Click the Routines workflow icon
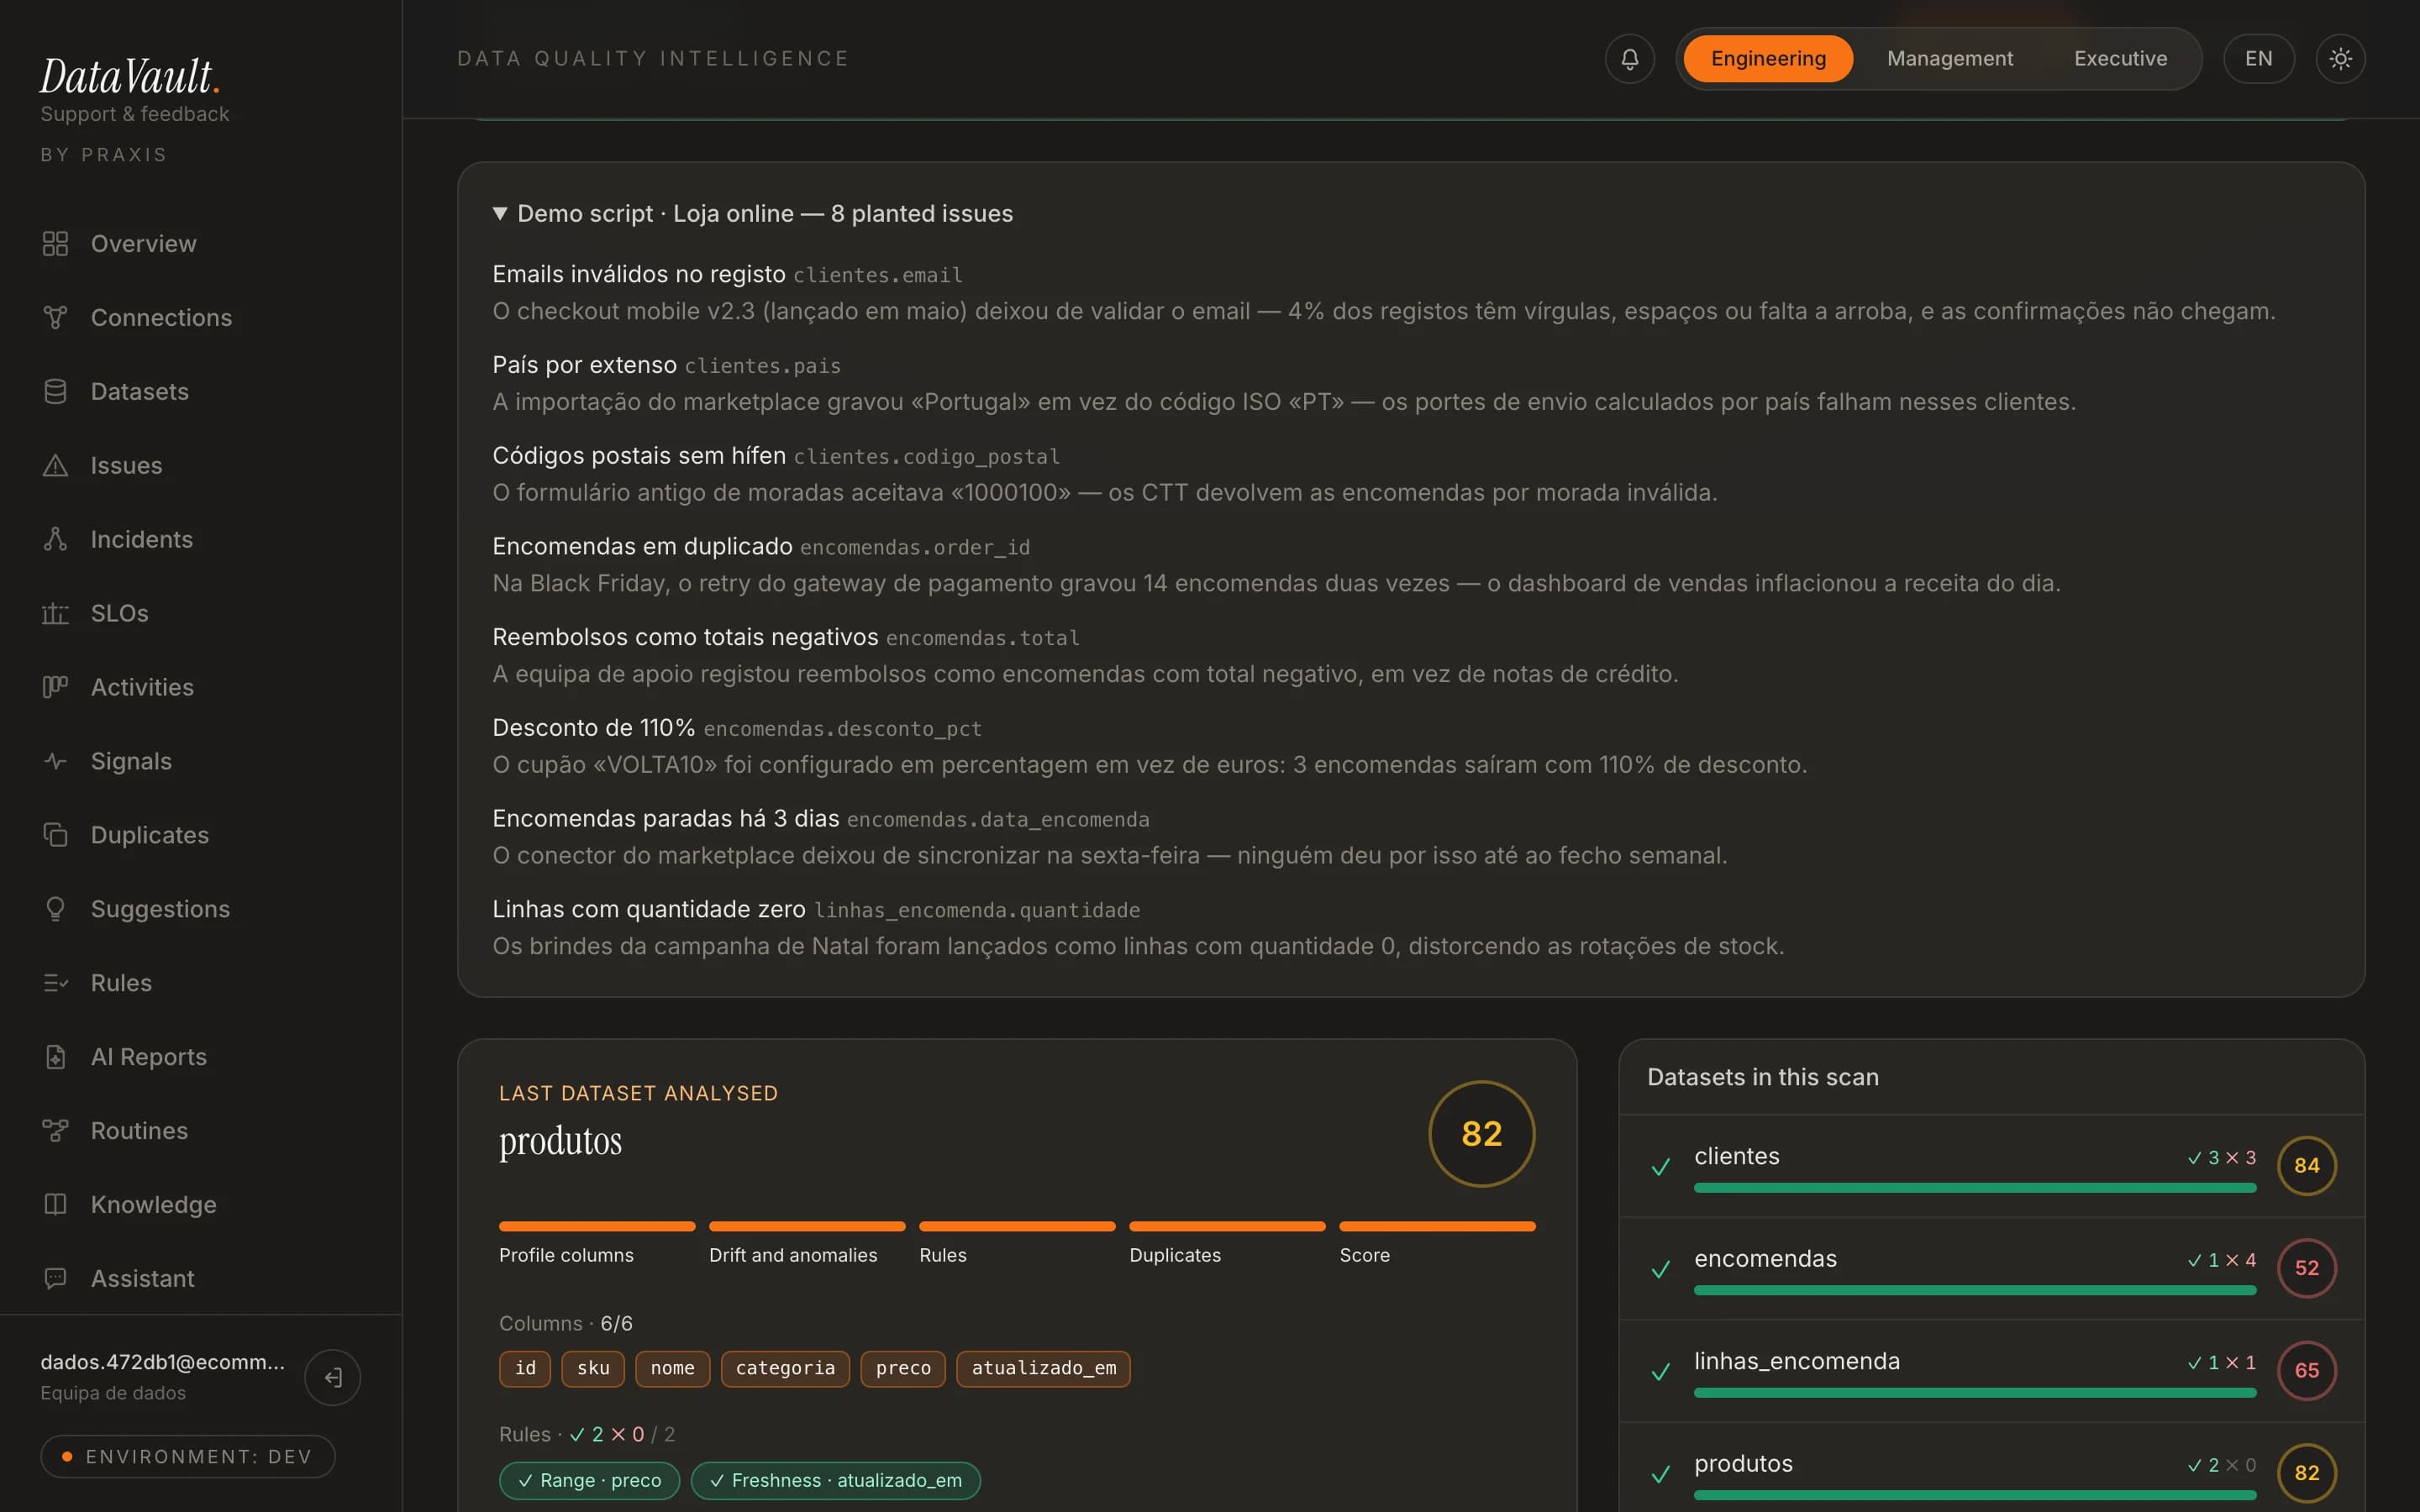Screen dimensions: 2420x1512 (x=55, y=1131)
